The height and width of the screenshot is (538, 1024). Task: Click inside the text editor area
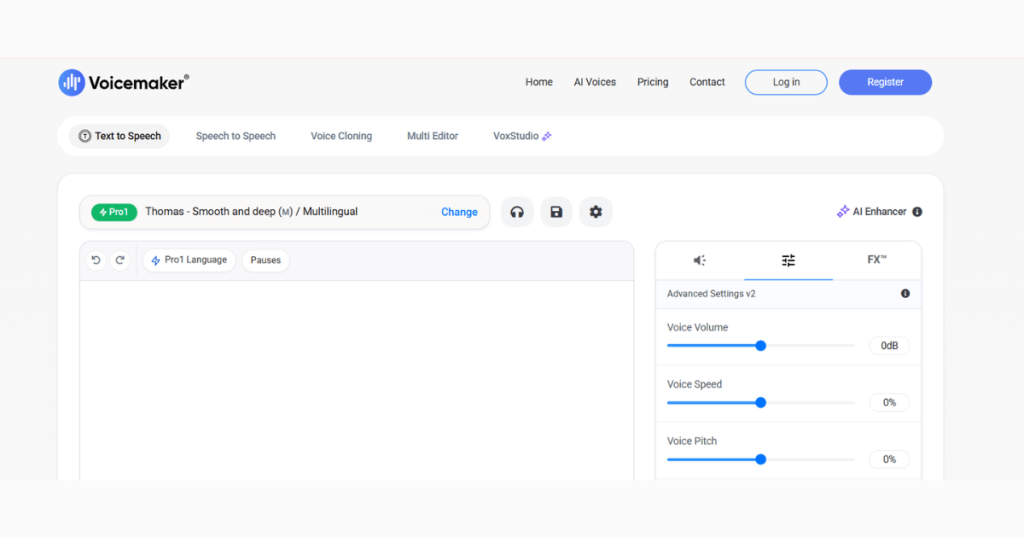(x=357, y=381)
